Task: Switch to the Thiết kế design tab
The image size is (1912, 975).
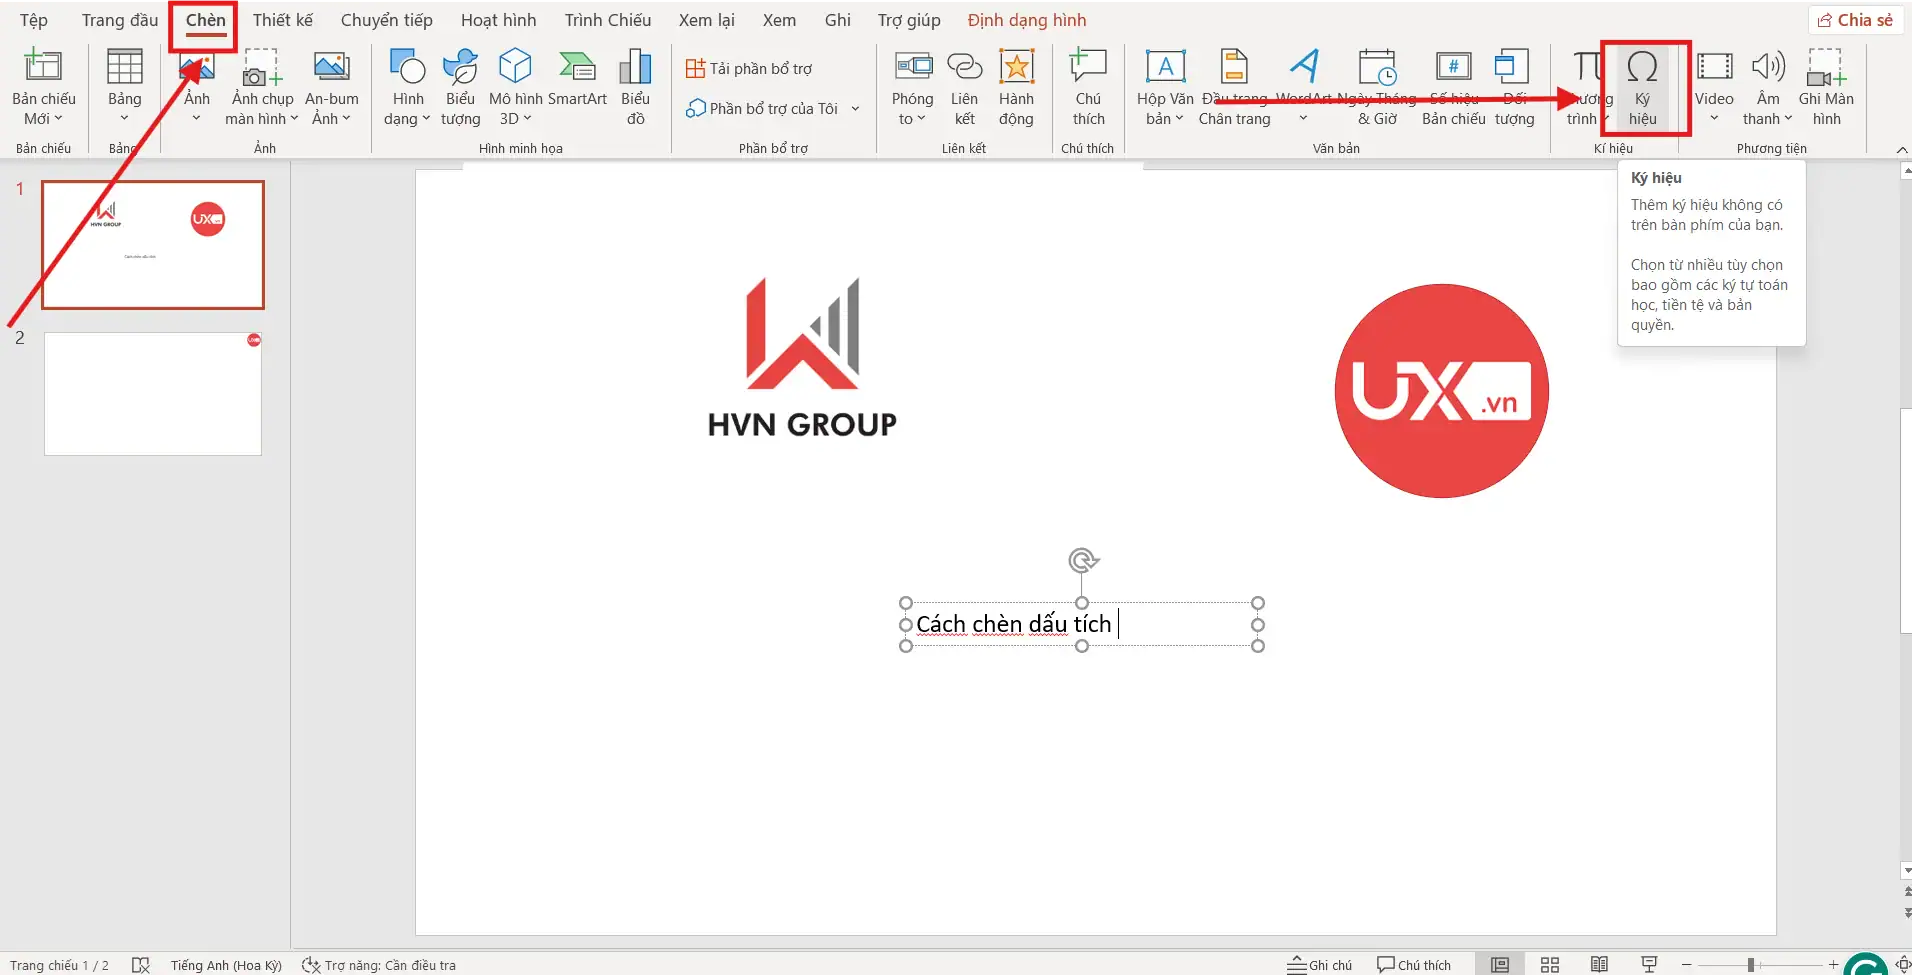Action: (x=283, y=20)
